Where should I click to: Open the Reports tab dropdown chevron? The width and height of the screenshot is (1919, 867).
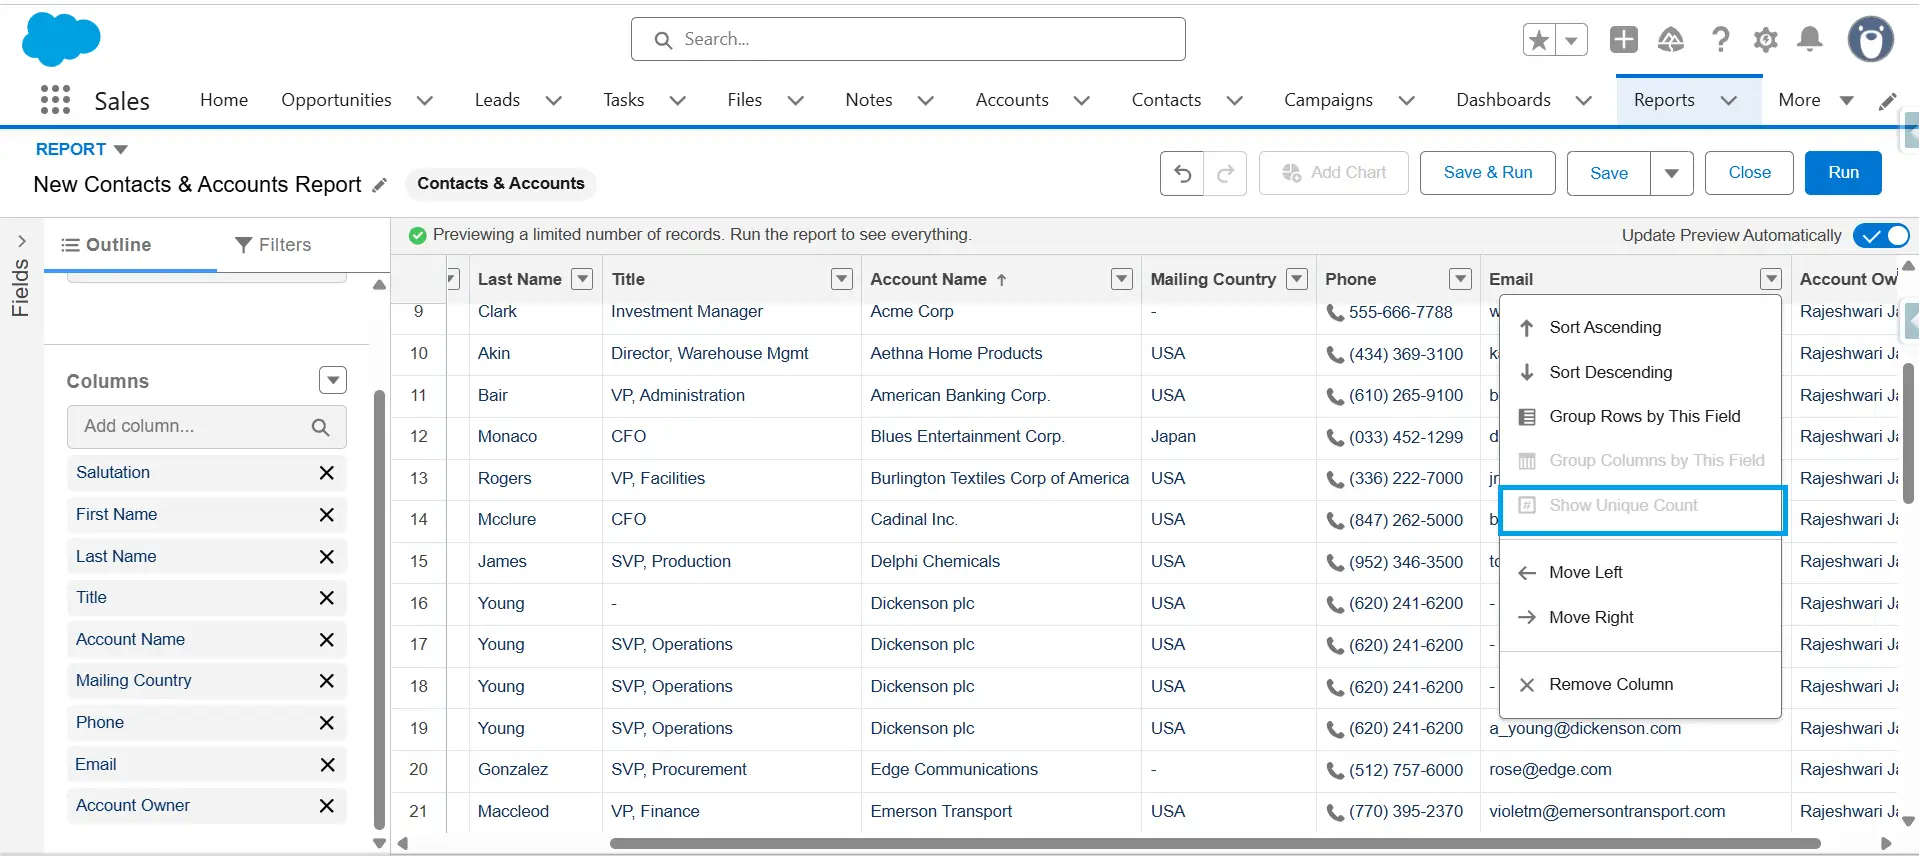pos(1728,101)
